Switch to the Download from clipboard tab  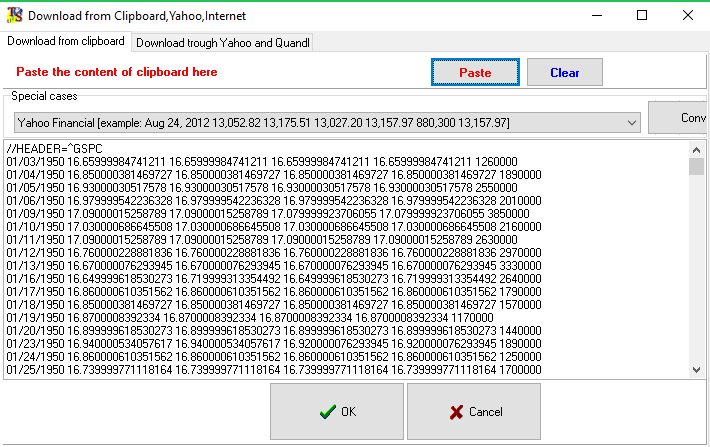click(66, 41)
